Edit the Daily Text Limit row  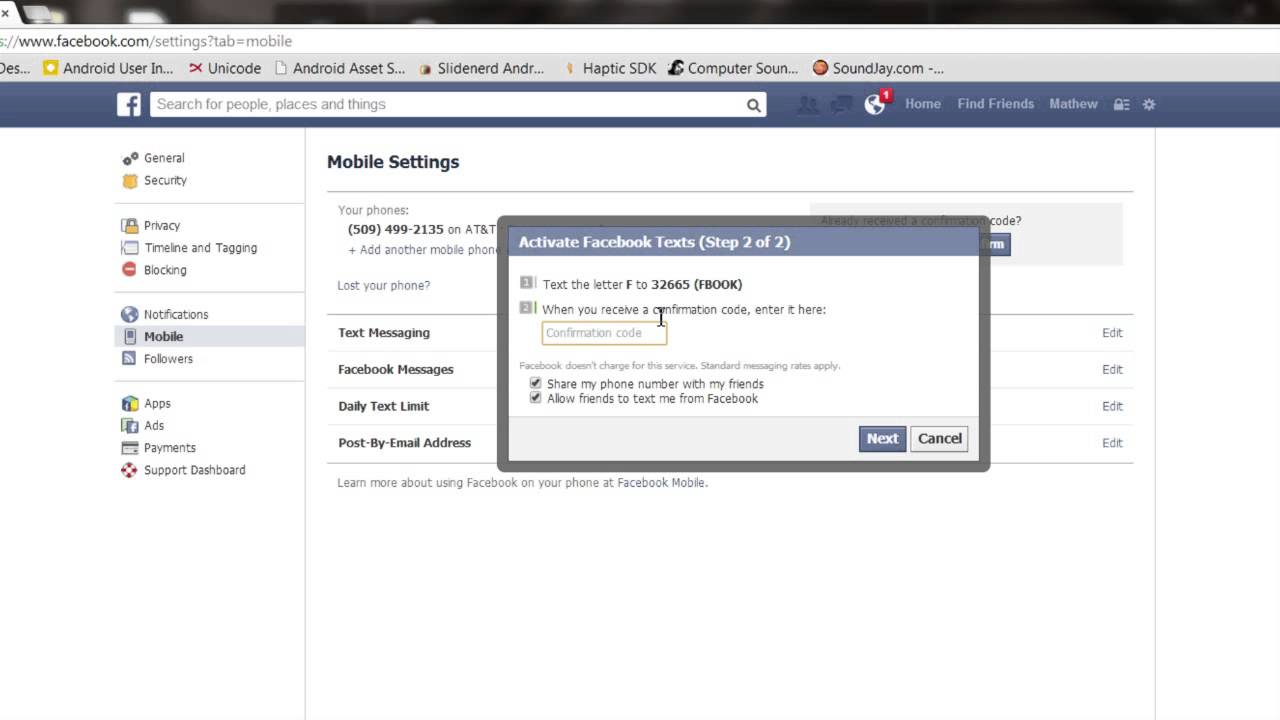coord(1112,407)
